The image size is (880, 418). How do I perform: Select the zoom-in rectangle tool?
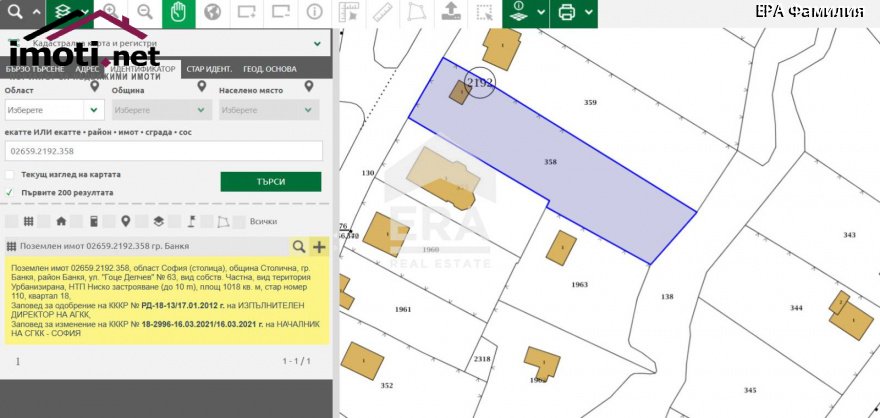point(246,12)
